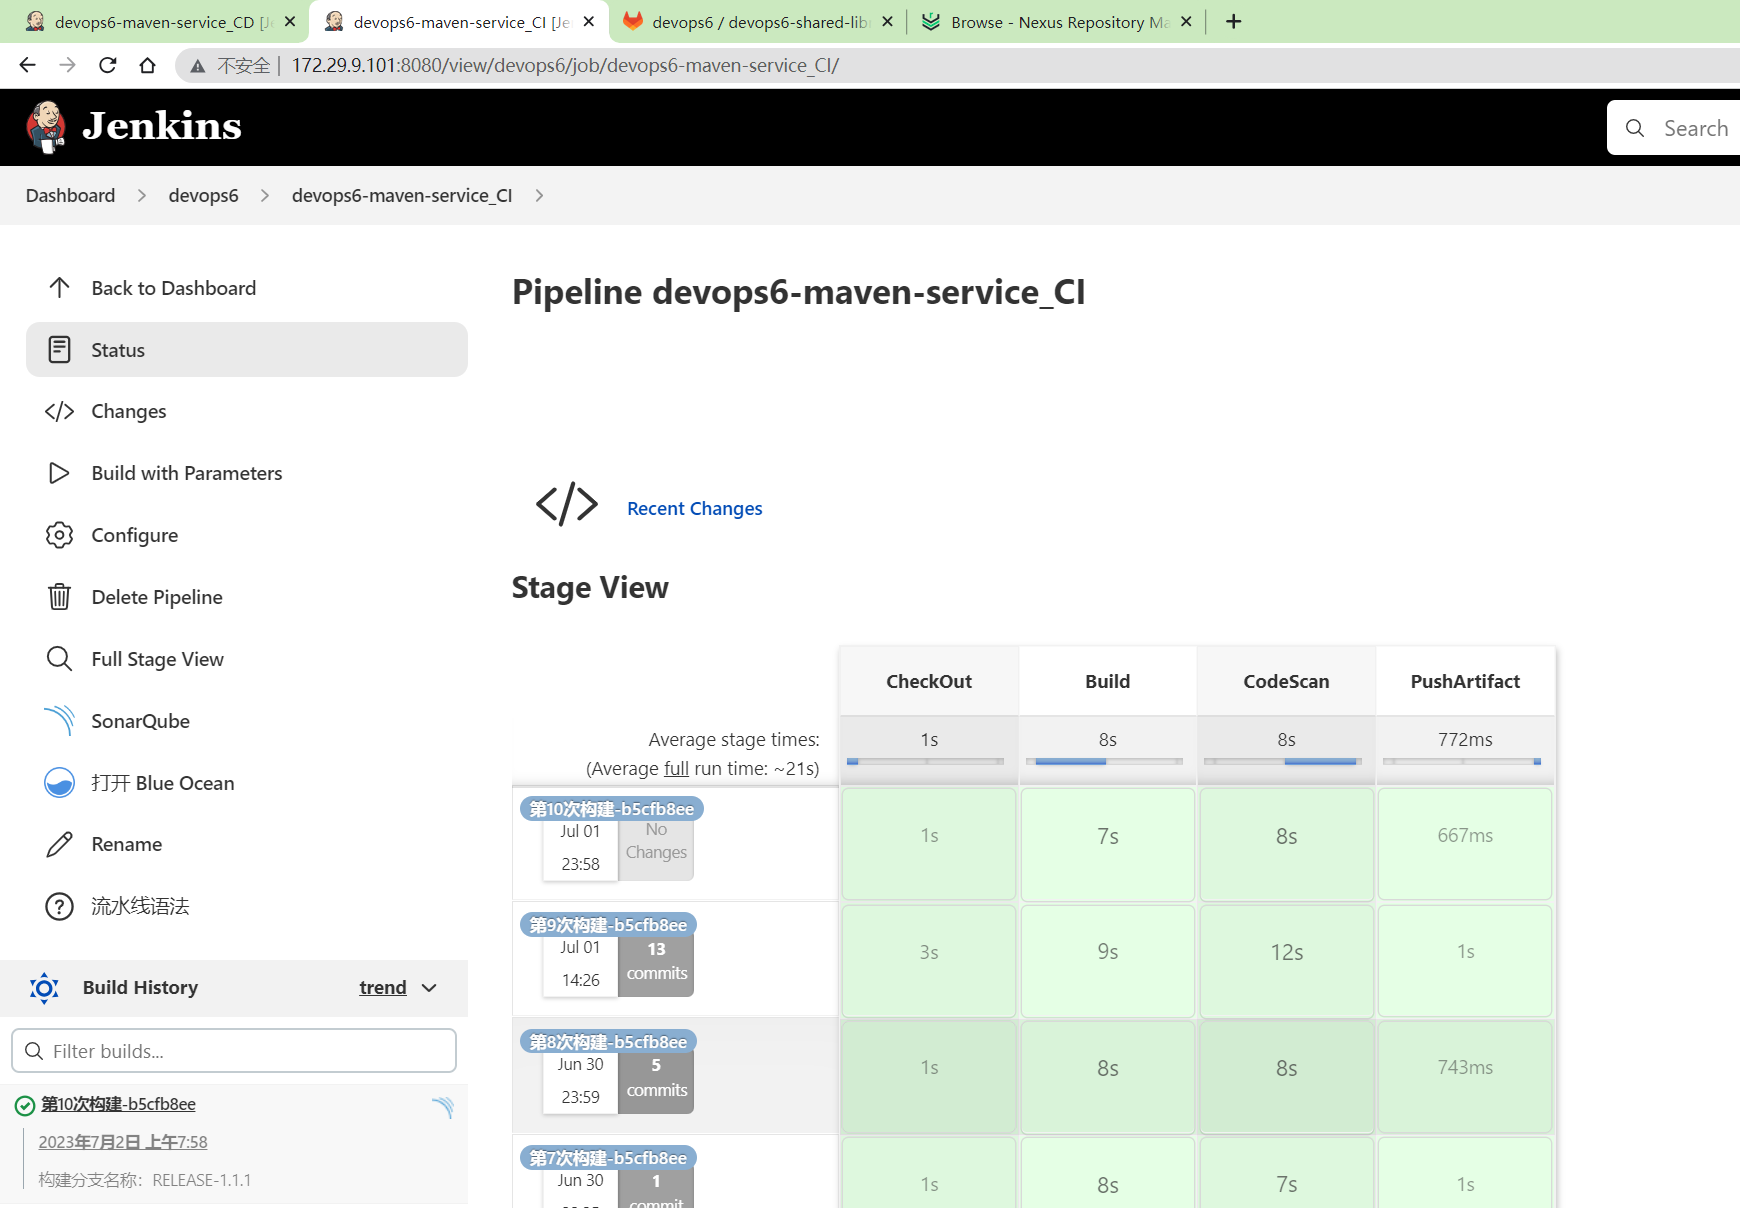This screenshot has height=1208, width=1740.
Task: Click the browser home icon
Action: click(x=147, y=65)
